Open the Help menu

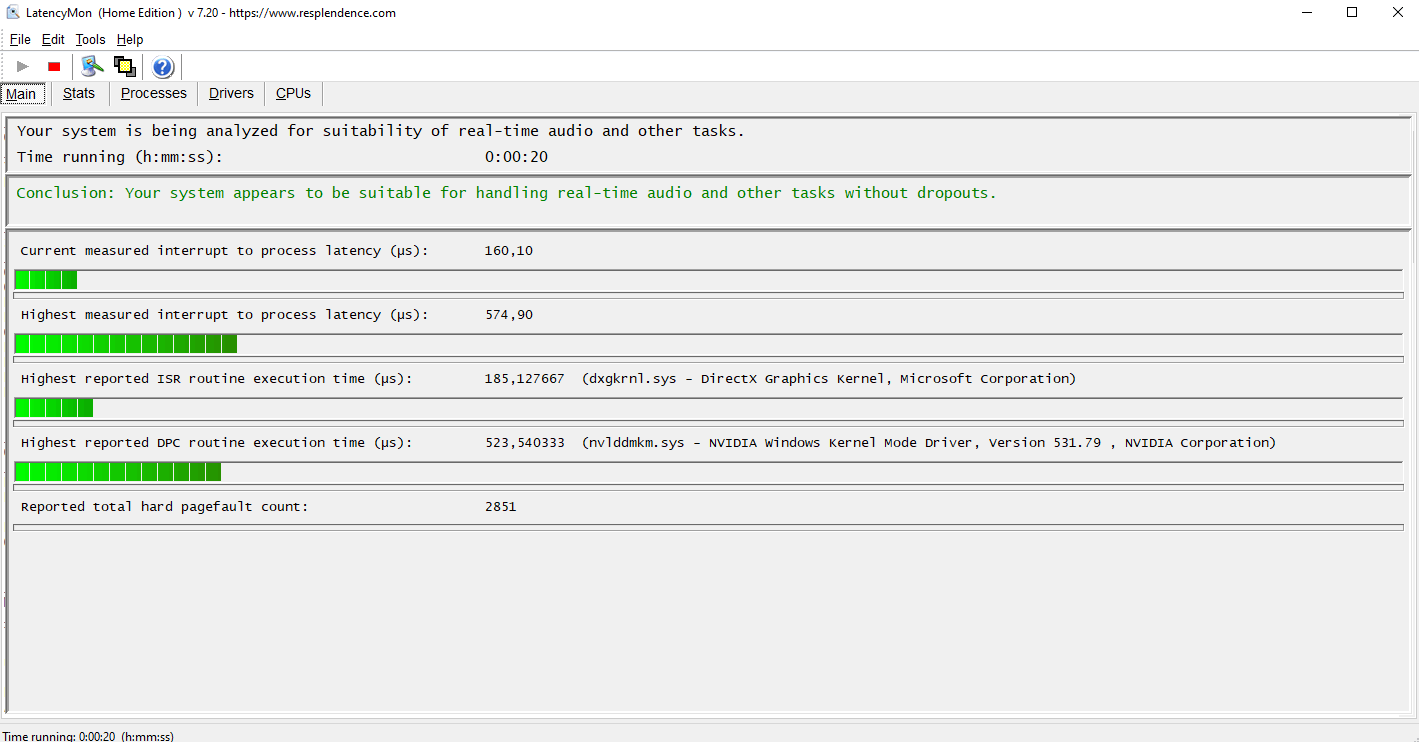coord(130,40)
